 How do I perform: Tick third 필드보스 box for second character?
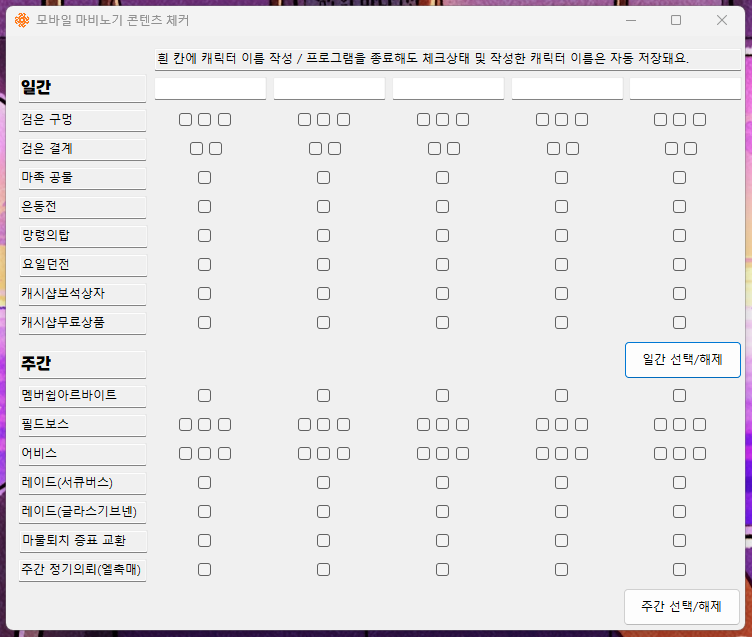(x=343, y=425)
